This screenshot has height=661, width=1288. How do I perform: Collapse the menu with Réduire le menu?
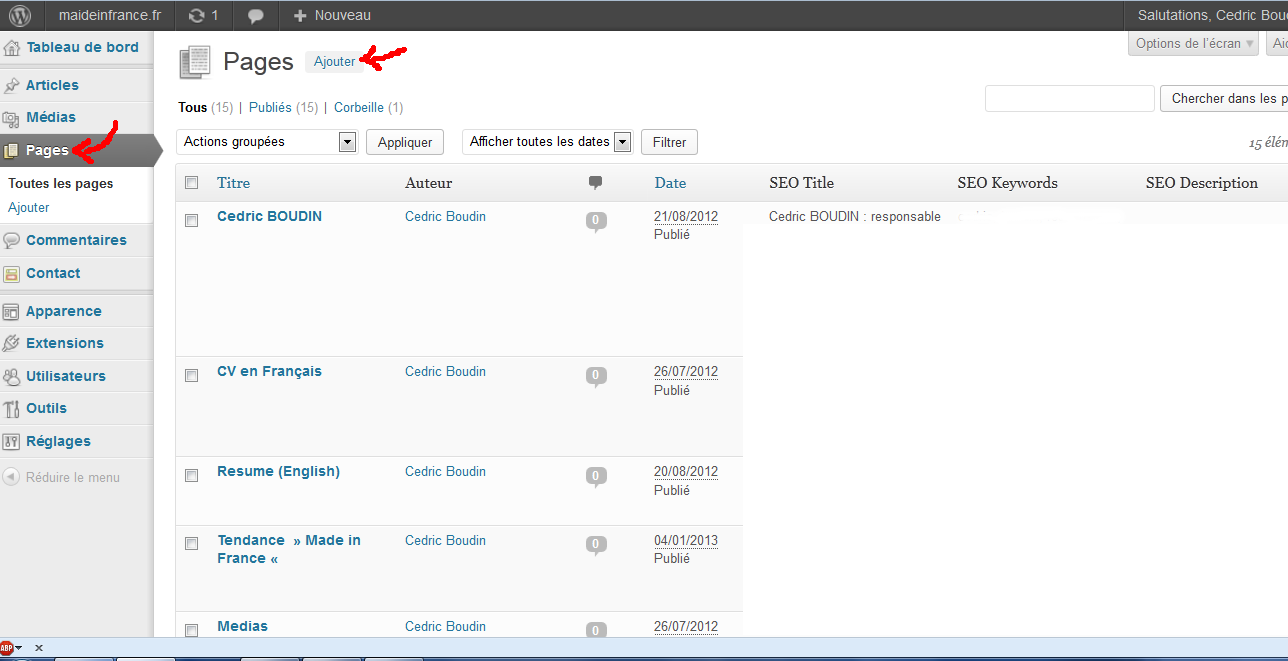pyautogui.click(x=62, y=477)
